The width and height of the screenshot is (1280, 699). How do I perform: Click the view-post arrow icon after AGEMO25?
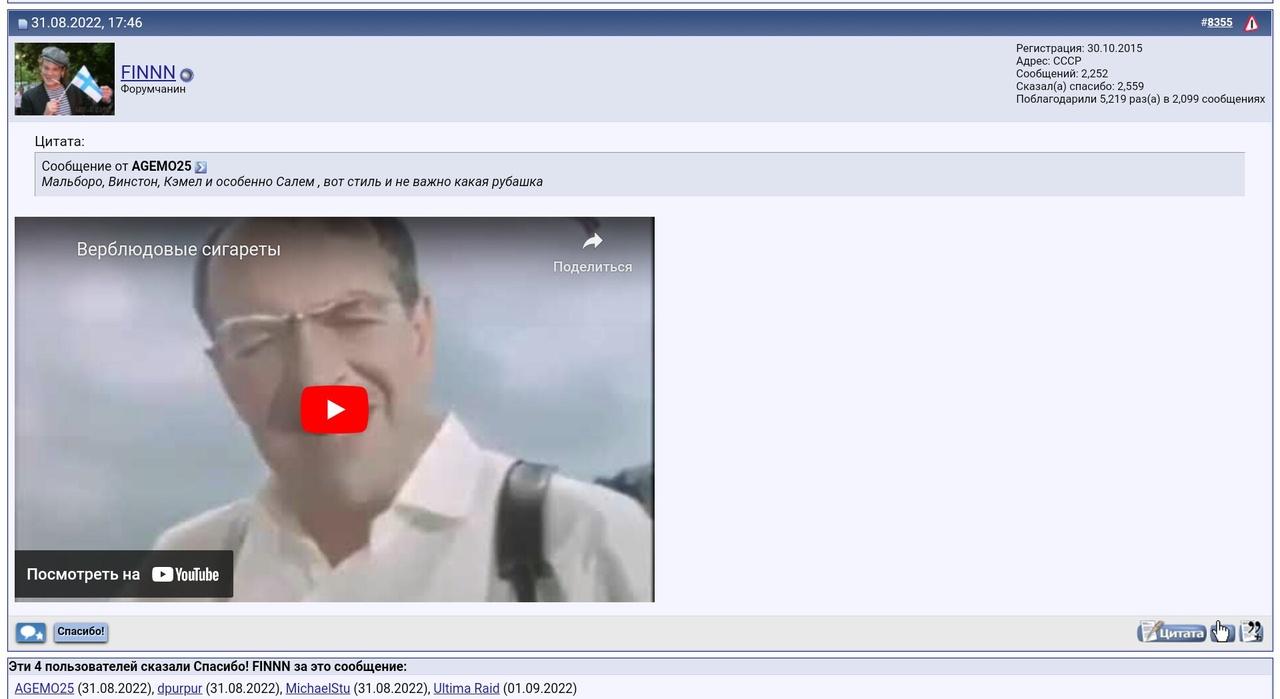point(201,167)
